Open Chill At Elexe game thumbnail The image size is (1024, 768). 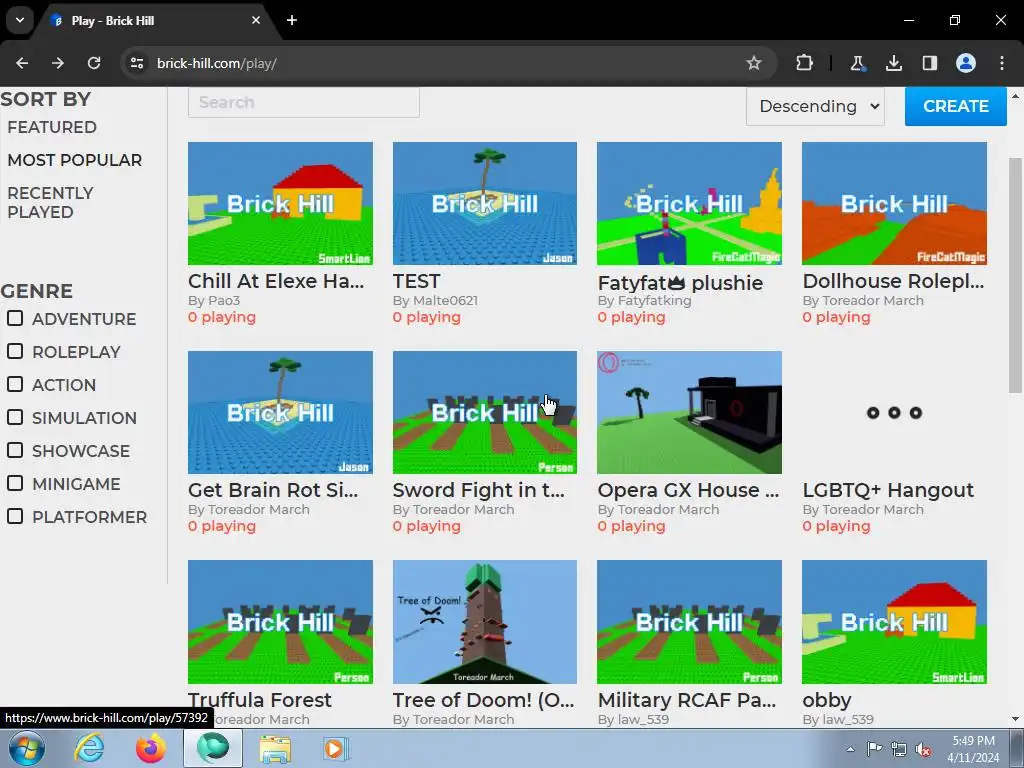280,203
